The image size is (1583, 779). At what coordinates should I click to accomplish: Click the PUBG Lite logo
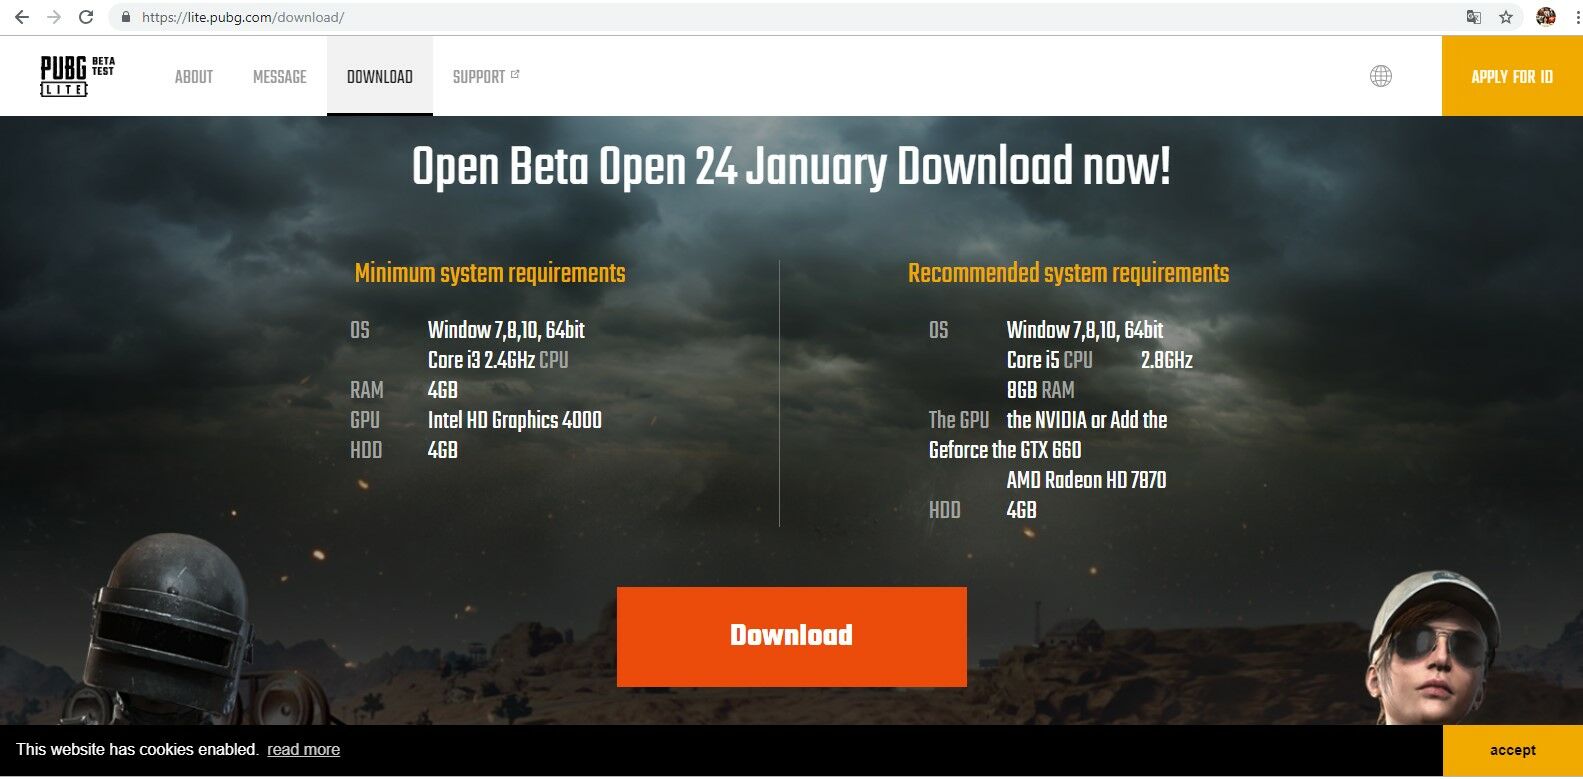(x=77, y=76)
